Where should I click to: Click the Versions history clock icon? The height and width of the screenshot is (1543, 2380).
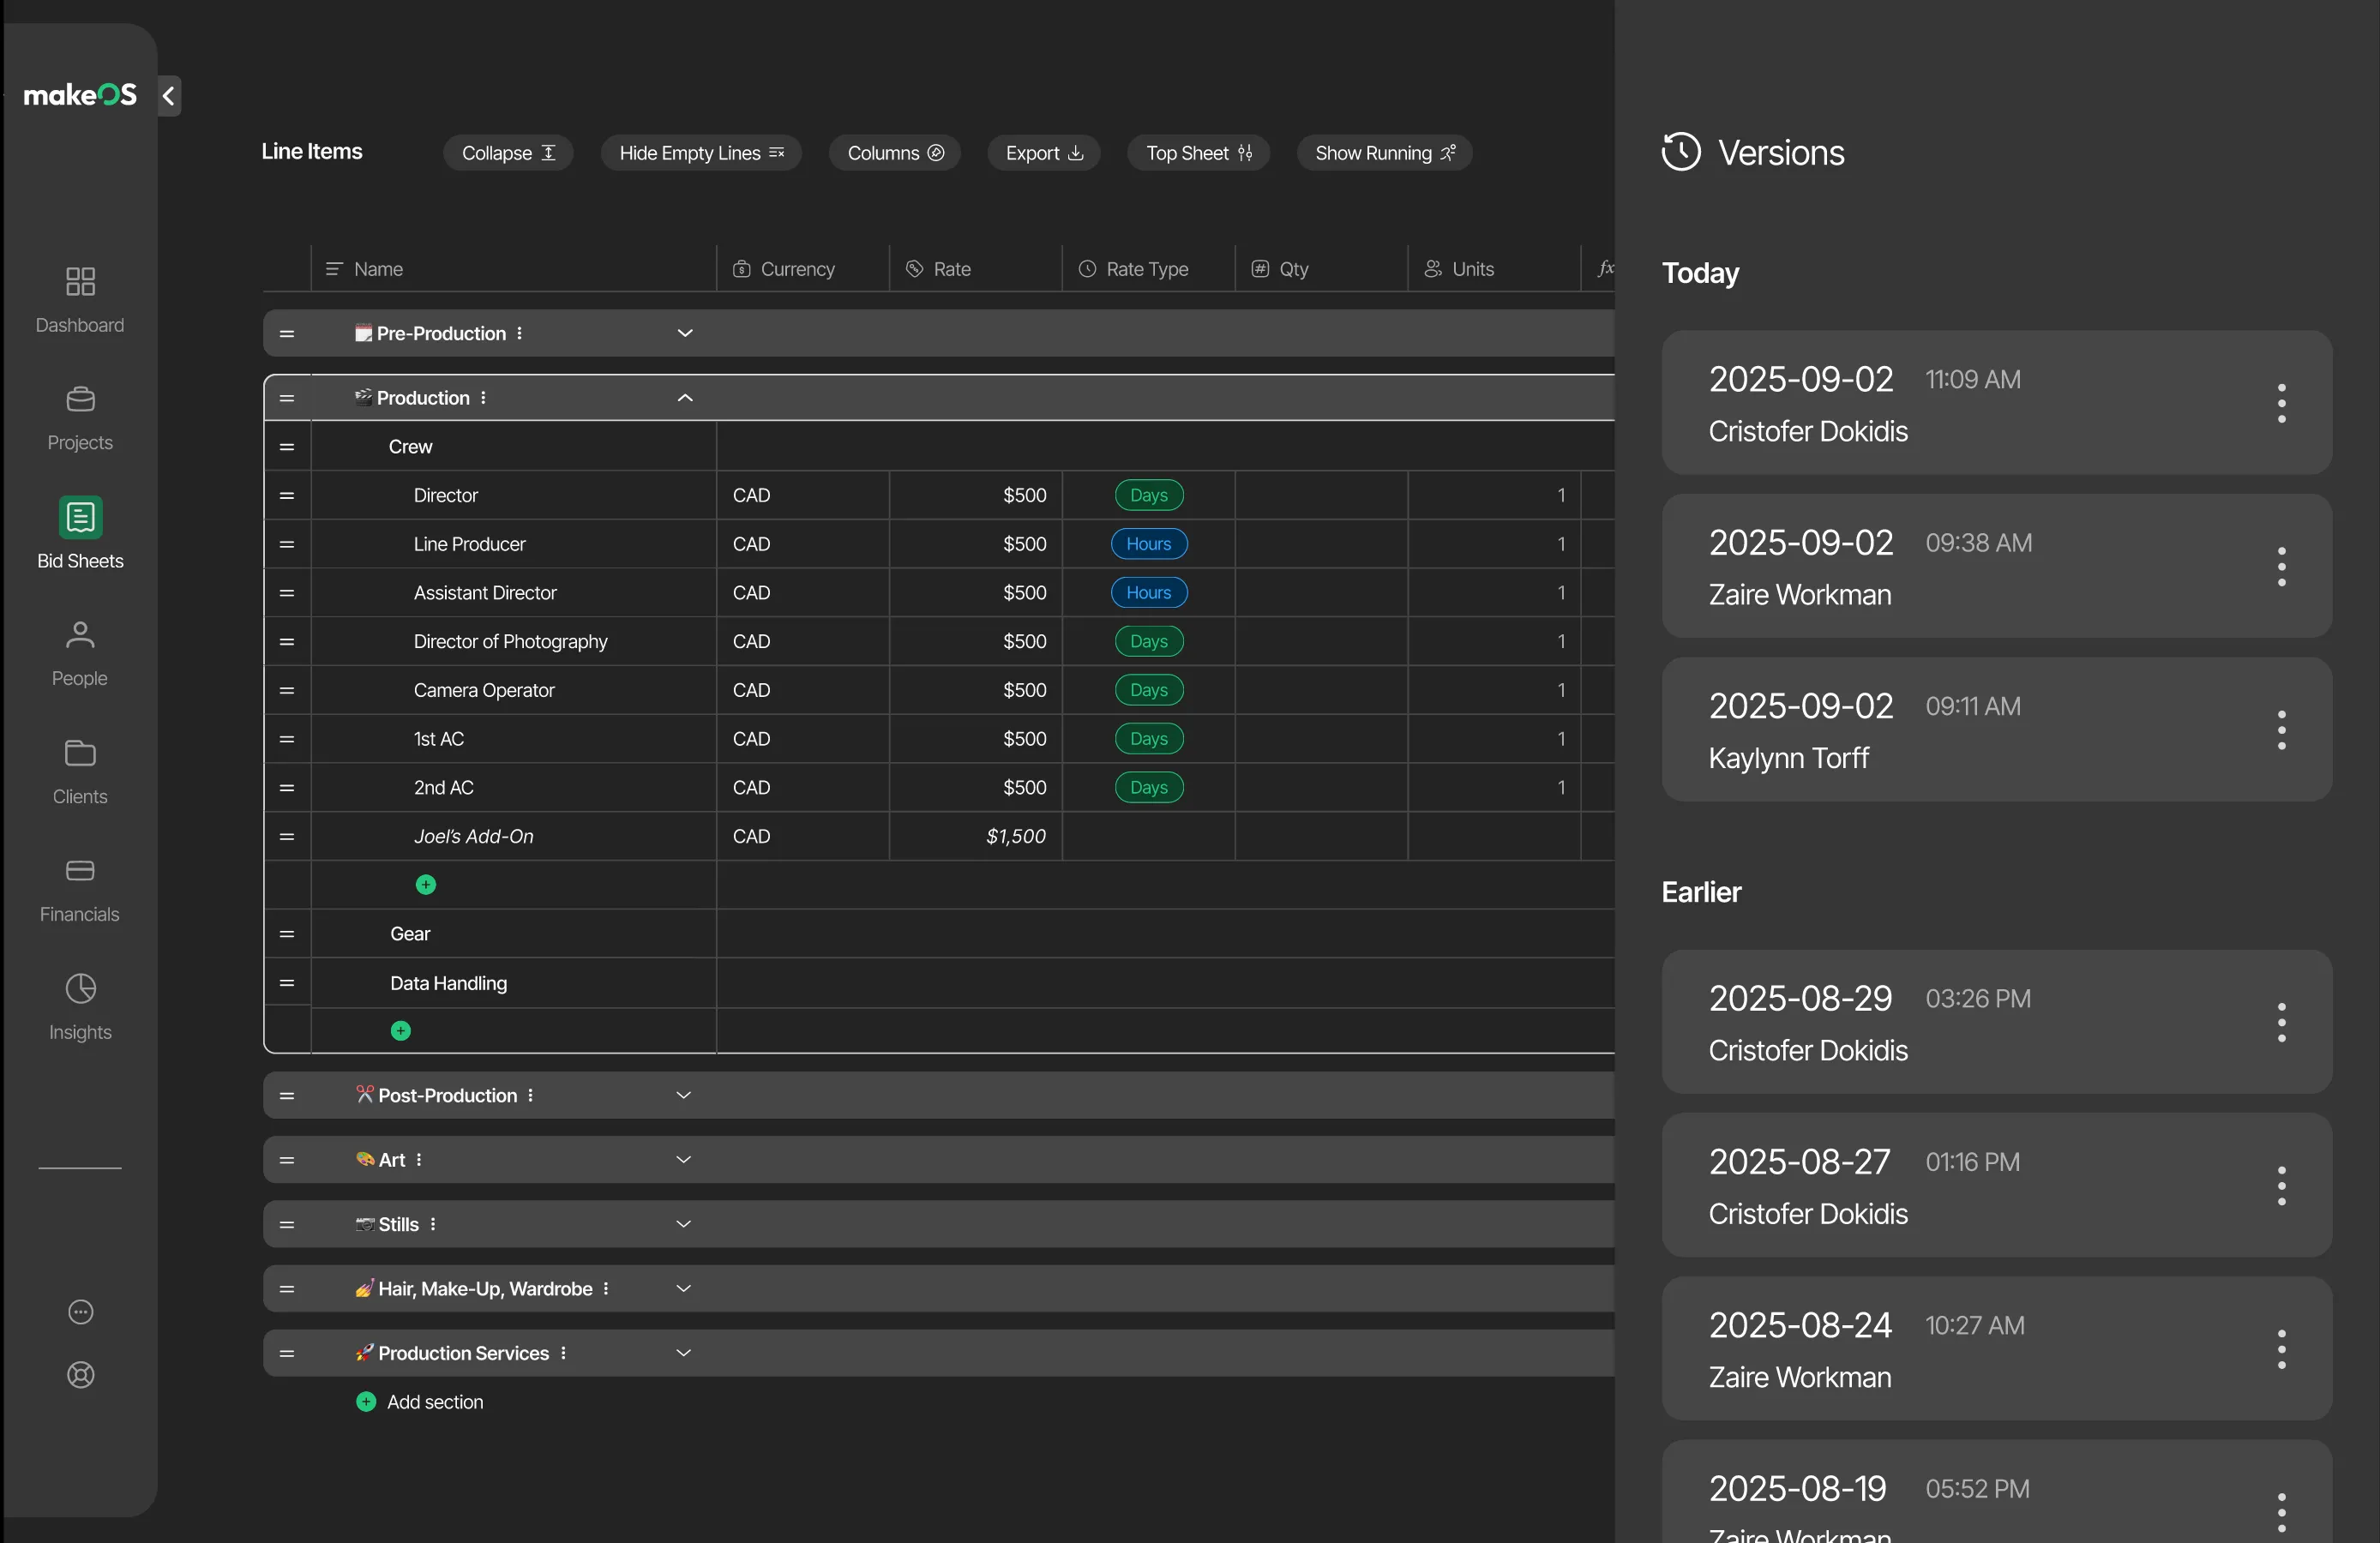click(x=1681, y=152)
